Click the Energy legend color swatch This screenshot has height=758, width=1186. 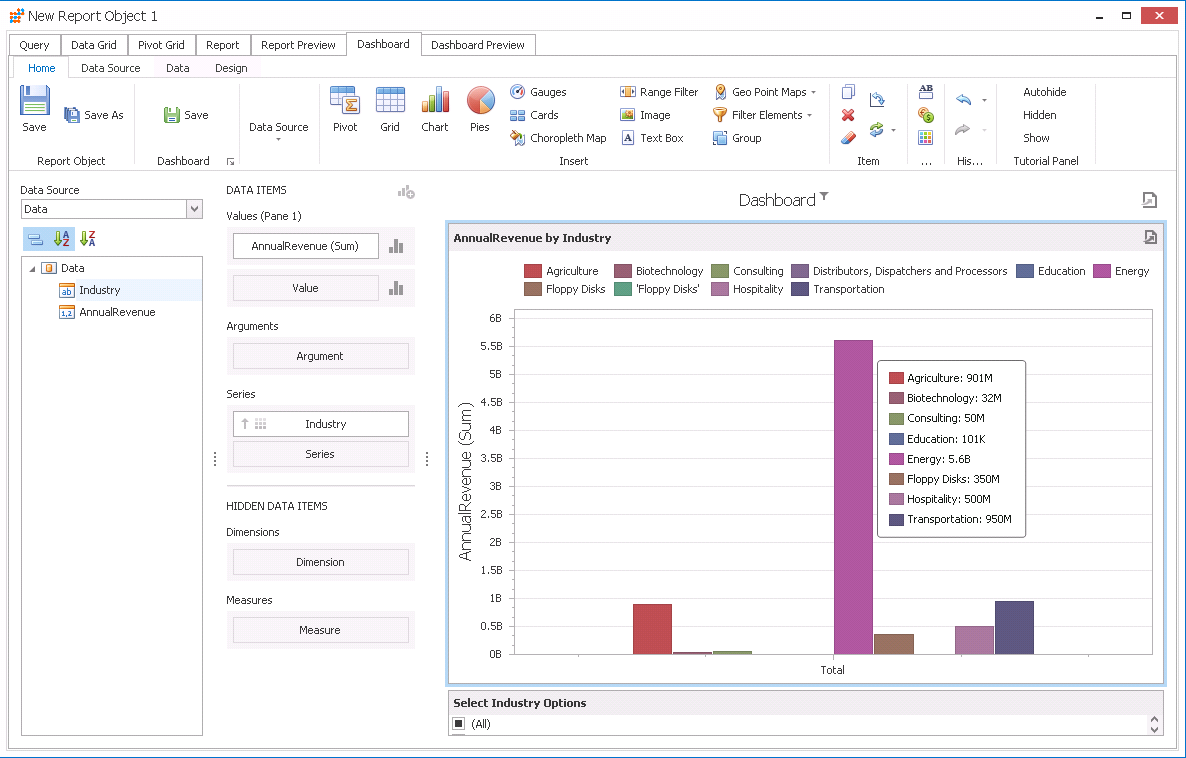click(1102, 271)
